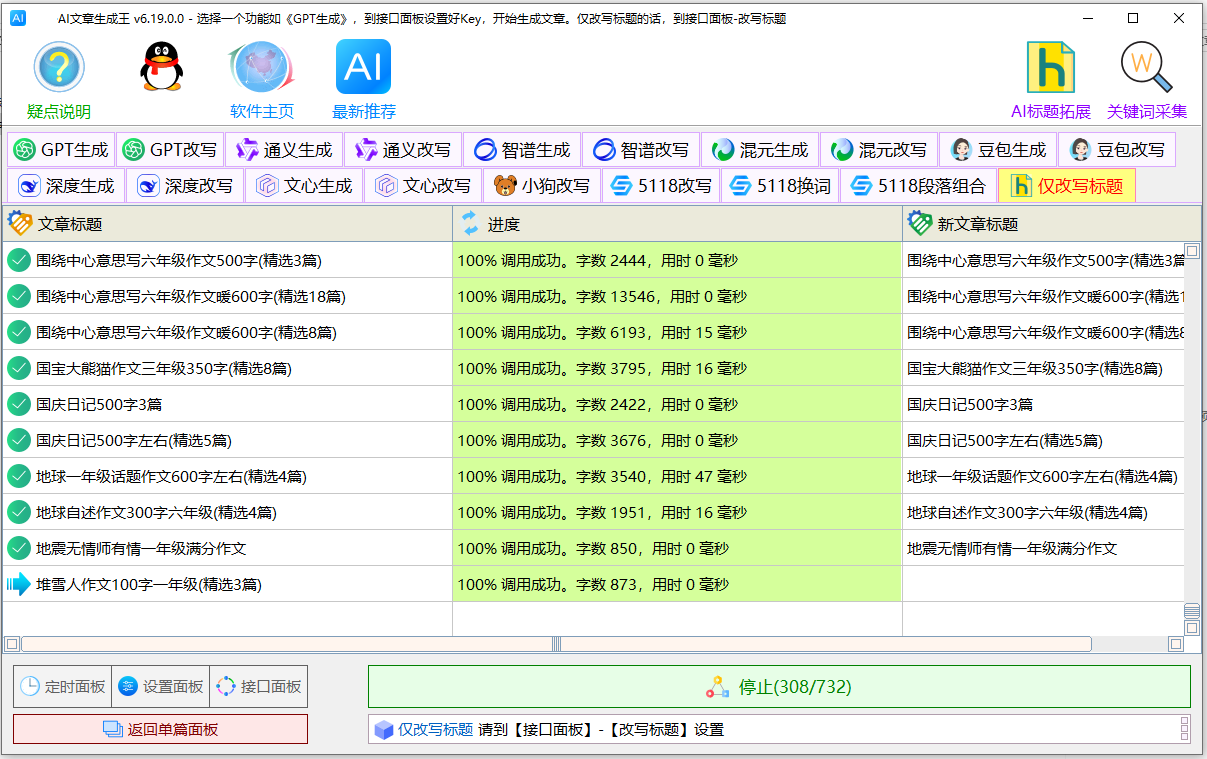Click 国宝大熊猫作文三年级350字(精选8篇) in the 新文章标题 column

click(x=1035, y=369)
